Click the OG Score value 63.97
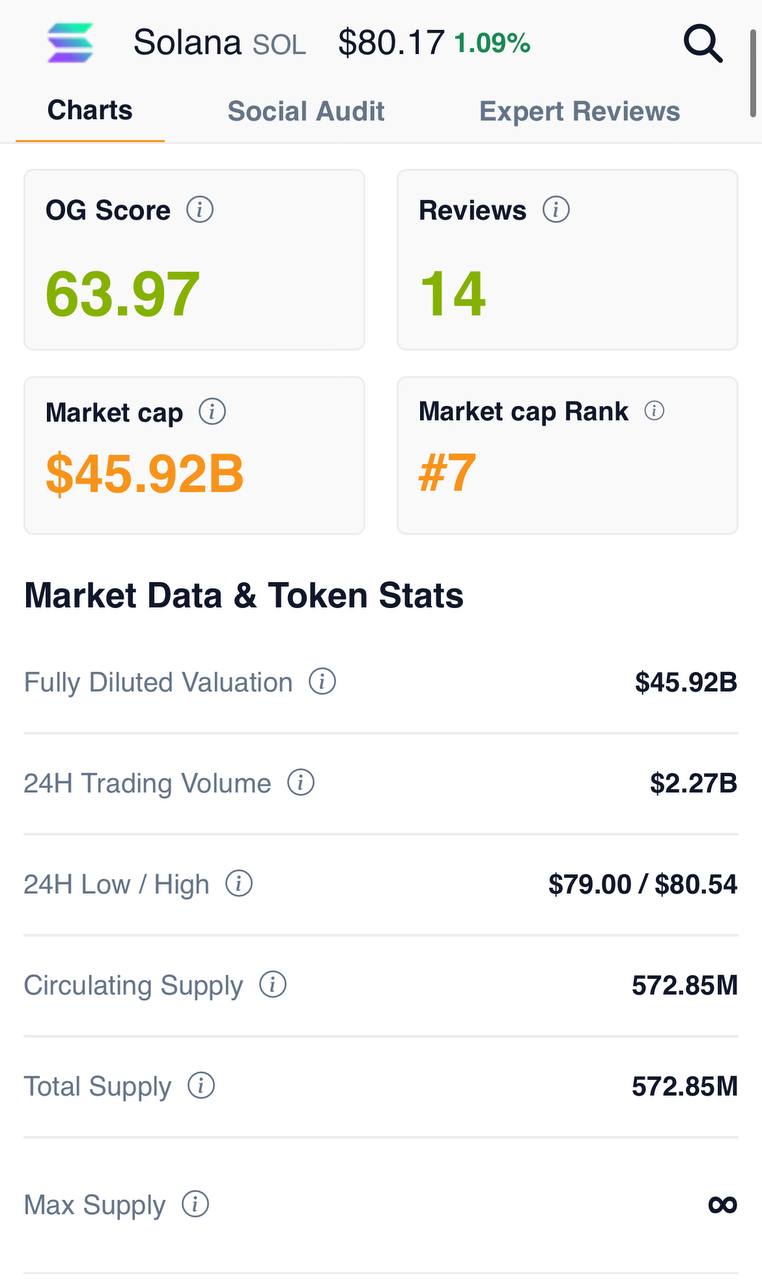Image resolution: width=762 pixels, height=1280 pixels. click(123, 294)
